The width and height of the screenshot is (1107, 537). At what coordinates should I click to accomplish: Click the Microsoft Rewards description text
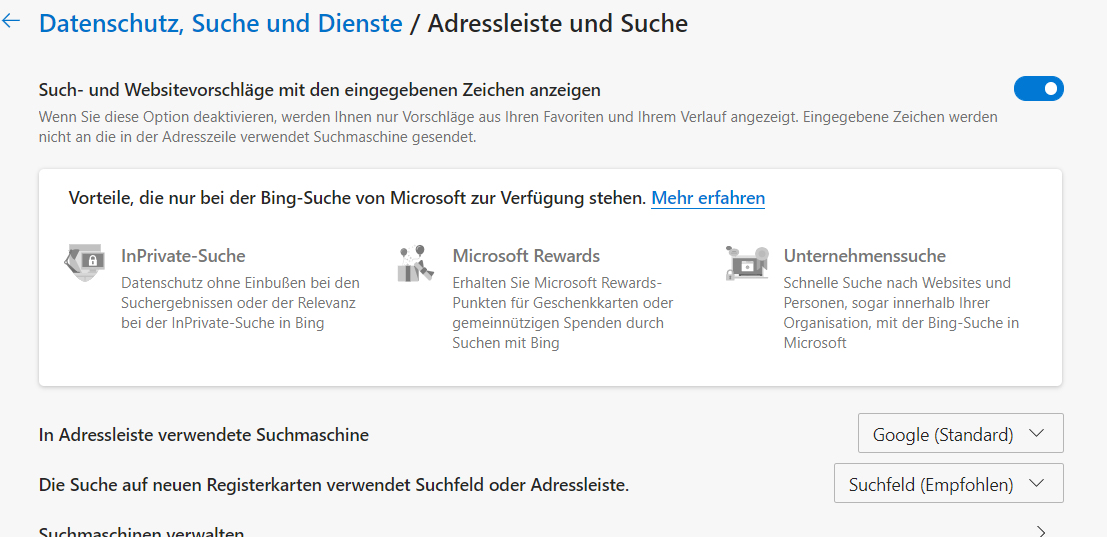562,313
